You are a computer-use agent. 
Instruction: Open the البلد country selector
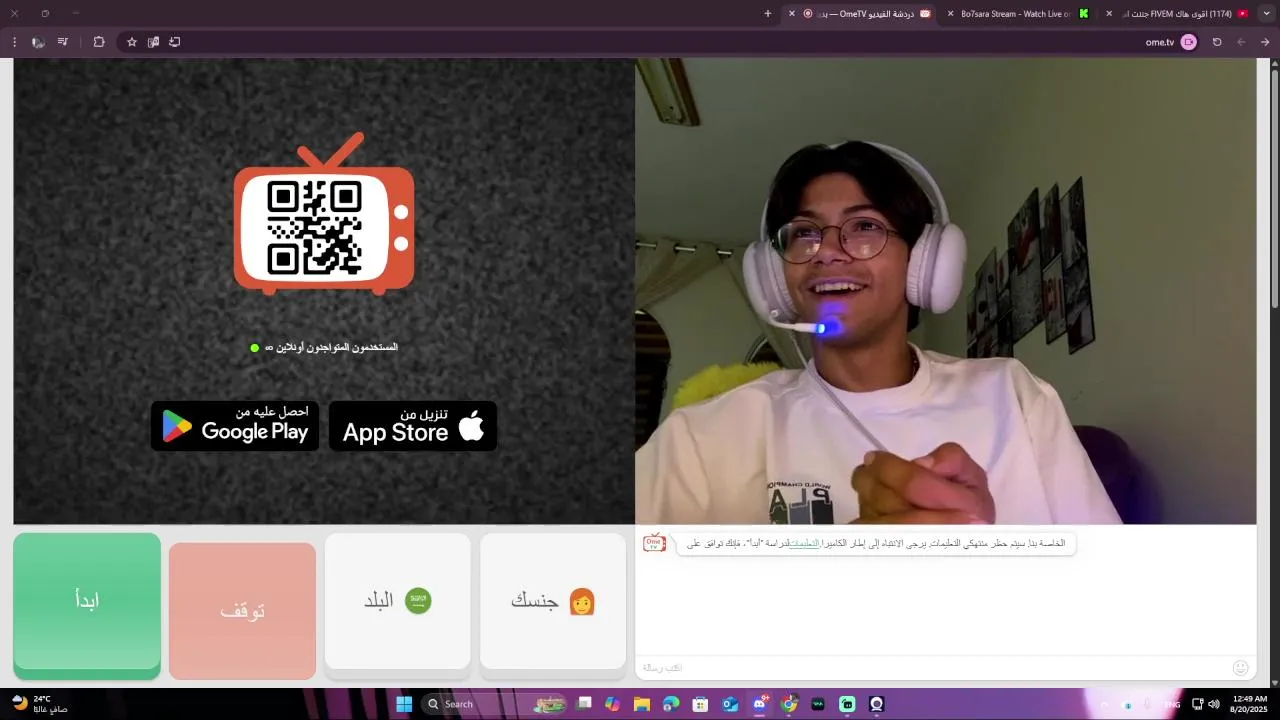click(x=398, y=601)
